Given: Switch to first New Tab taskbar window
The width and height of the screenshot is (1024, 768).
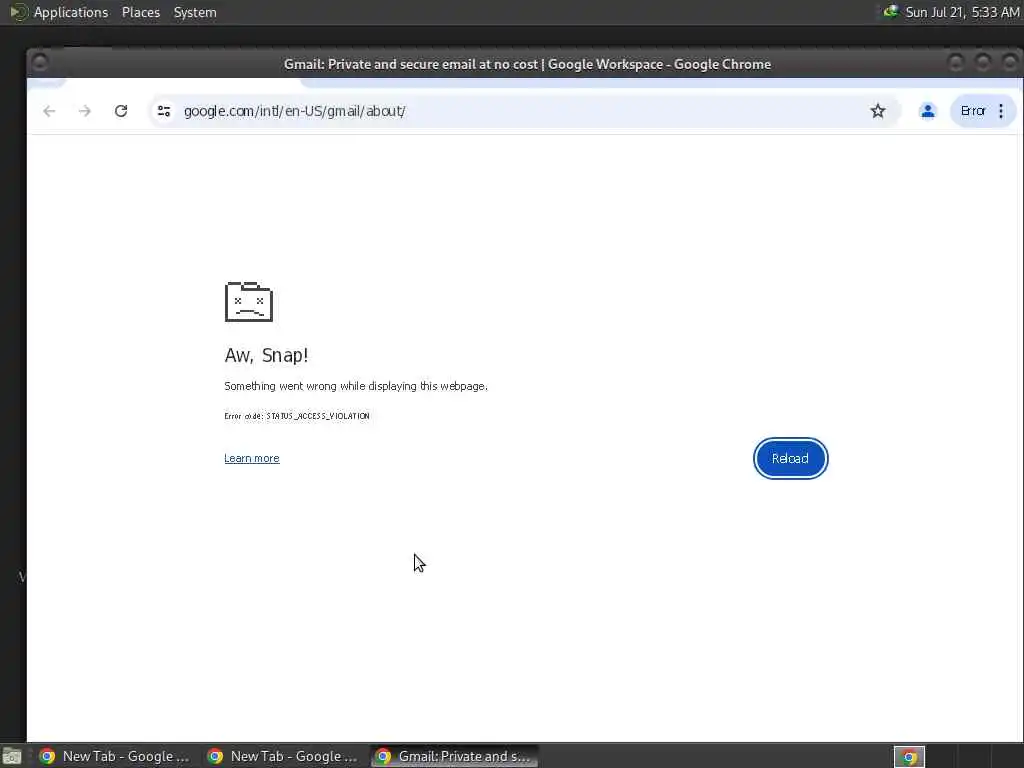Looking at the screenshot, I should (114, 756).
